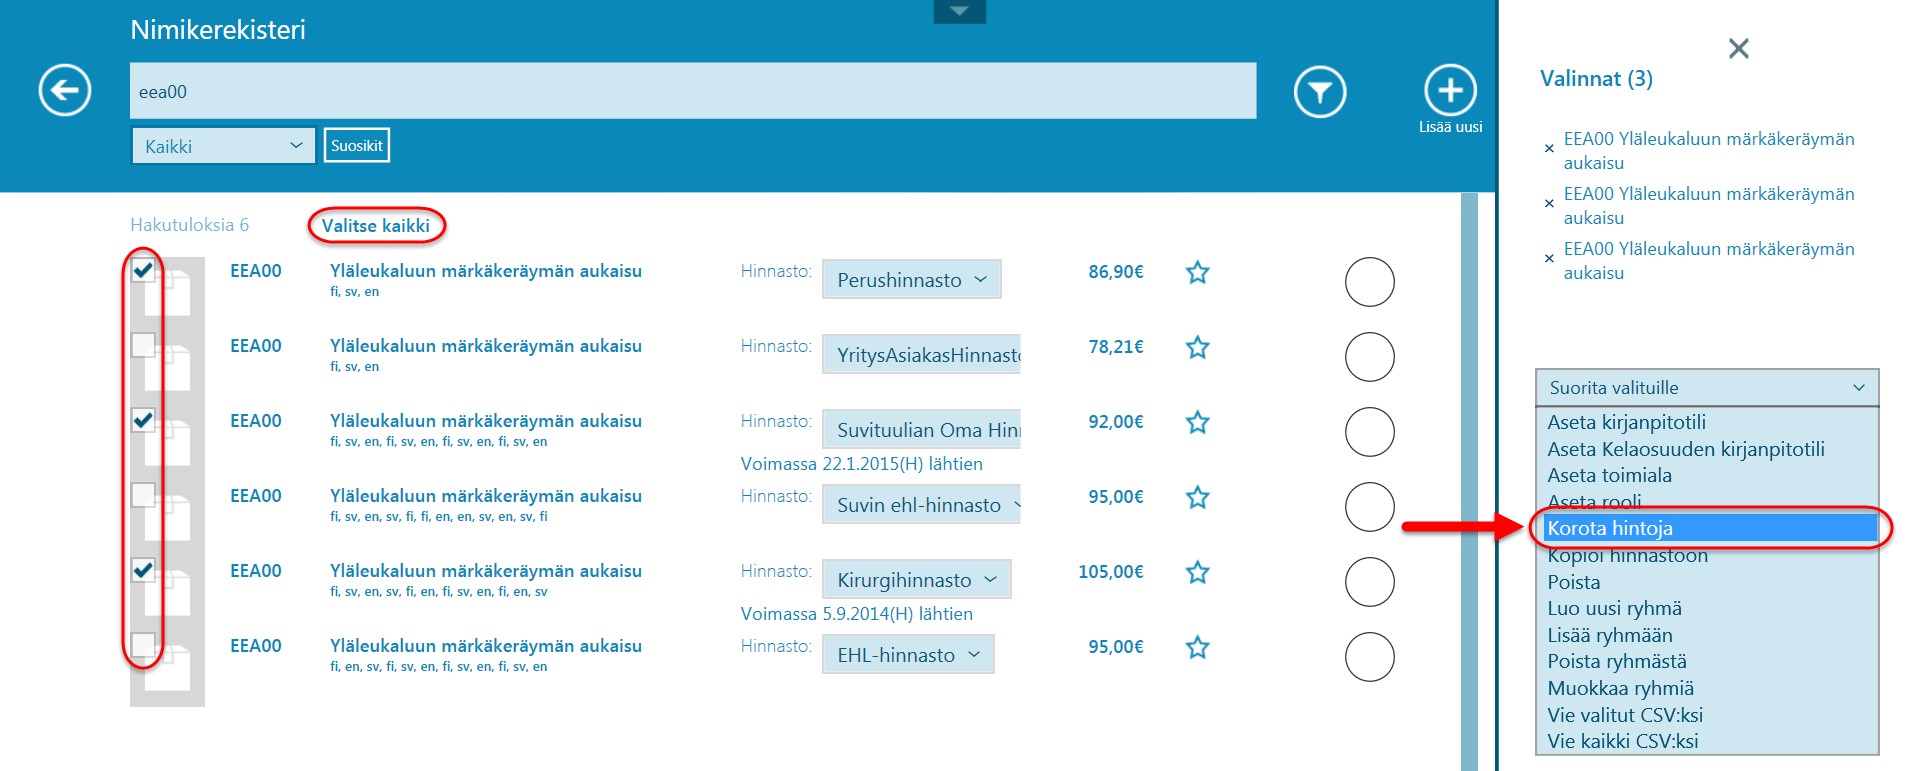Viewport: 1920px width, 771px height.
Task: Remove first selected item in Valinnat
Action: click(1549, 149)
